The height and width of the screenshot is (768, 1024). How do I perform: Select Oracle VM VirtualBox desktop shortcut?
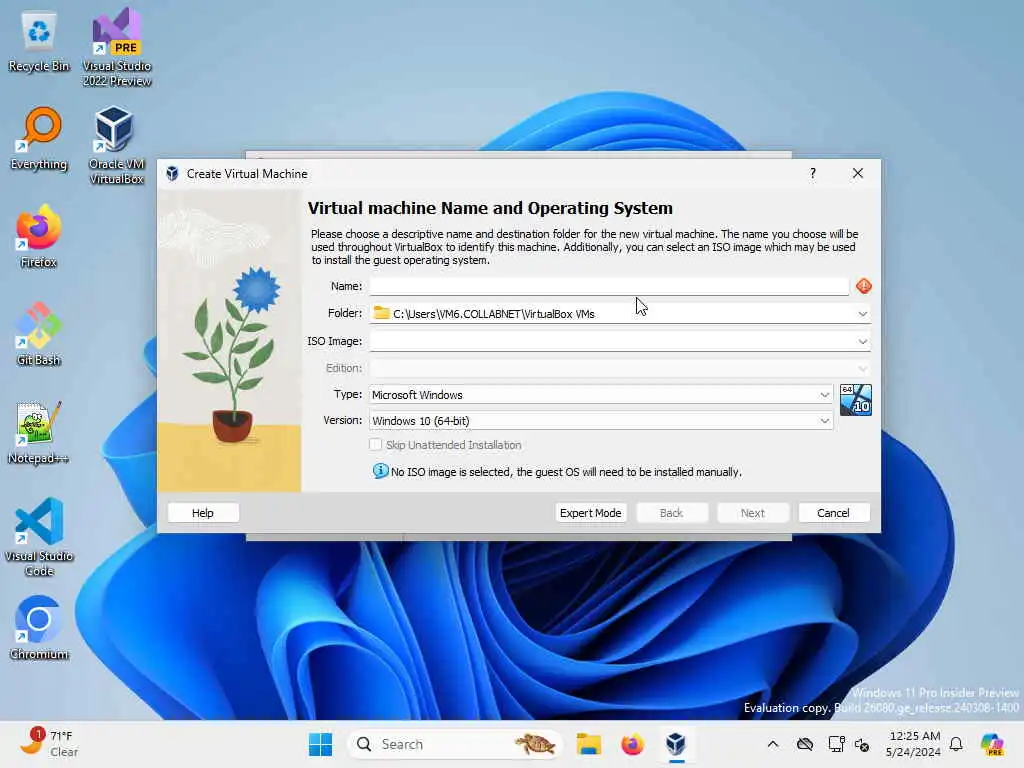pos(116,145)
